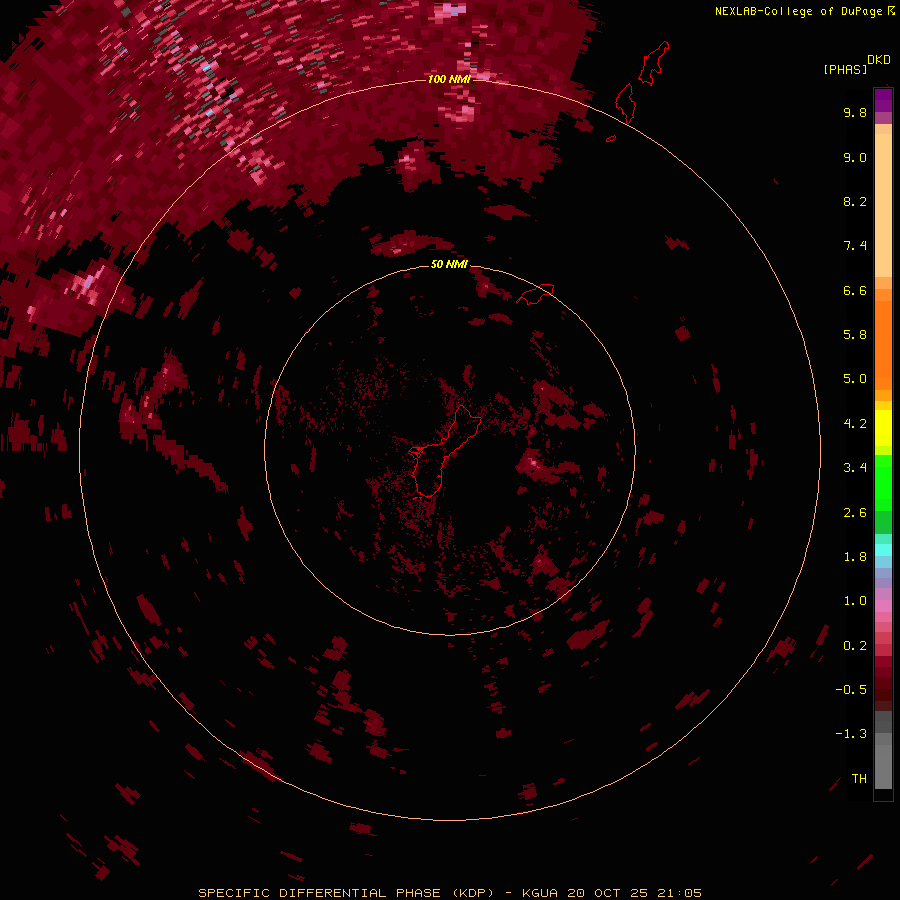
Task: Click the 9.0 value on color scale
Action: point(855,157)
